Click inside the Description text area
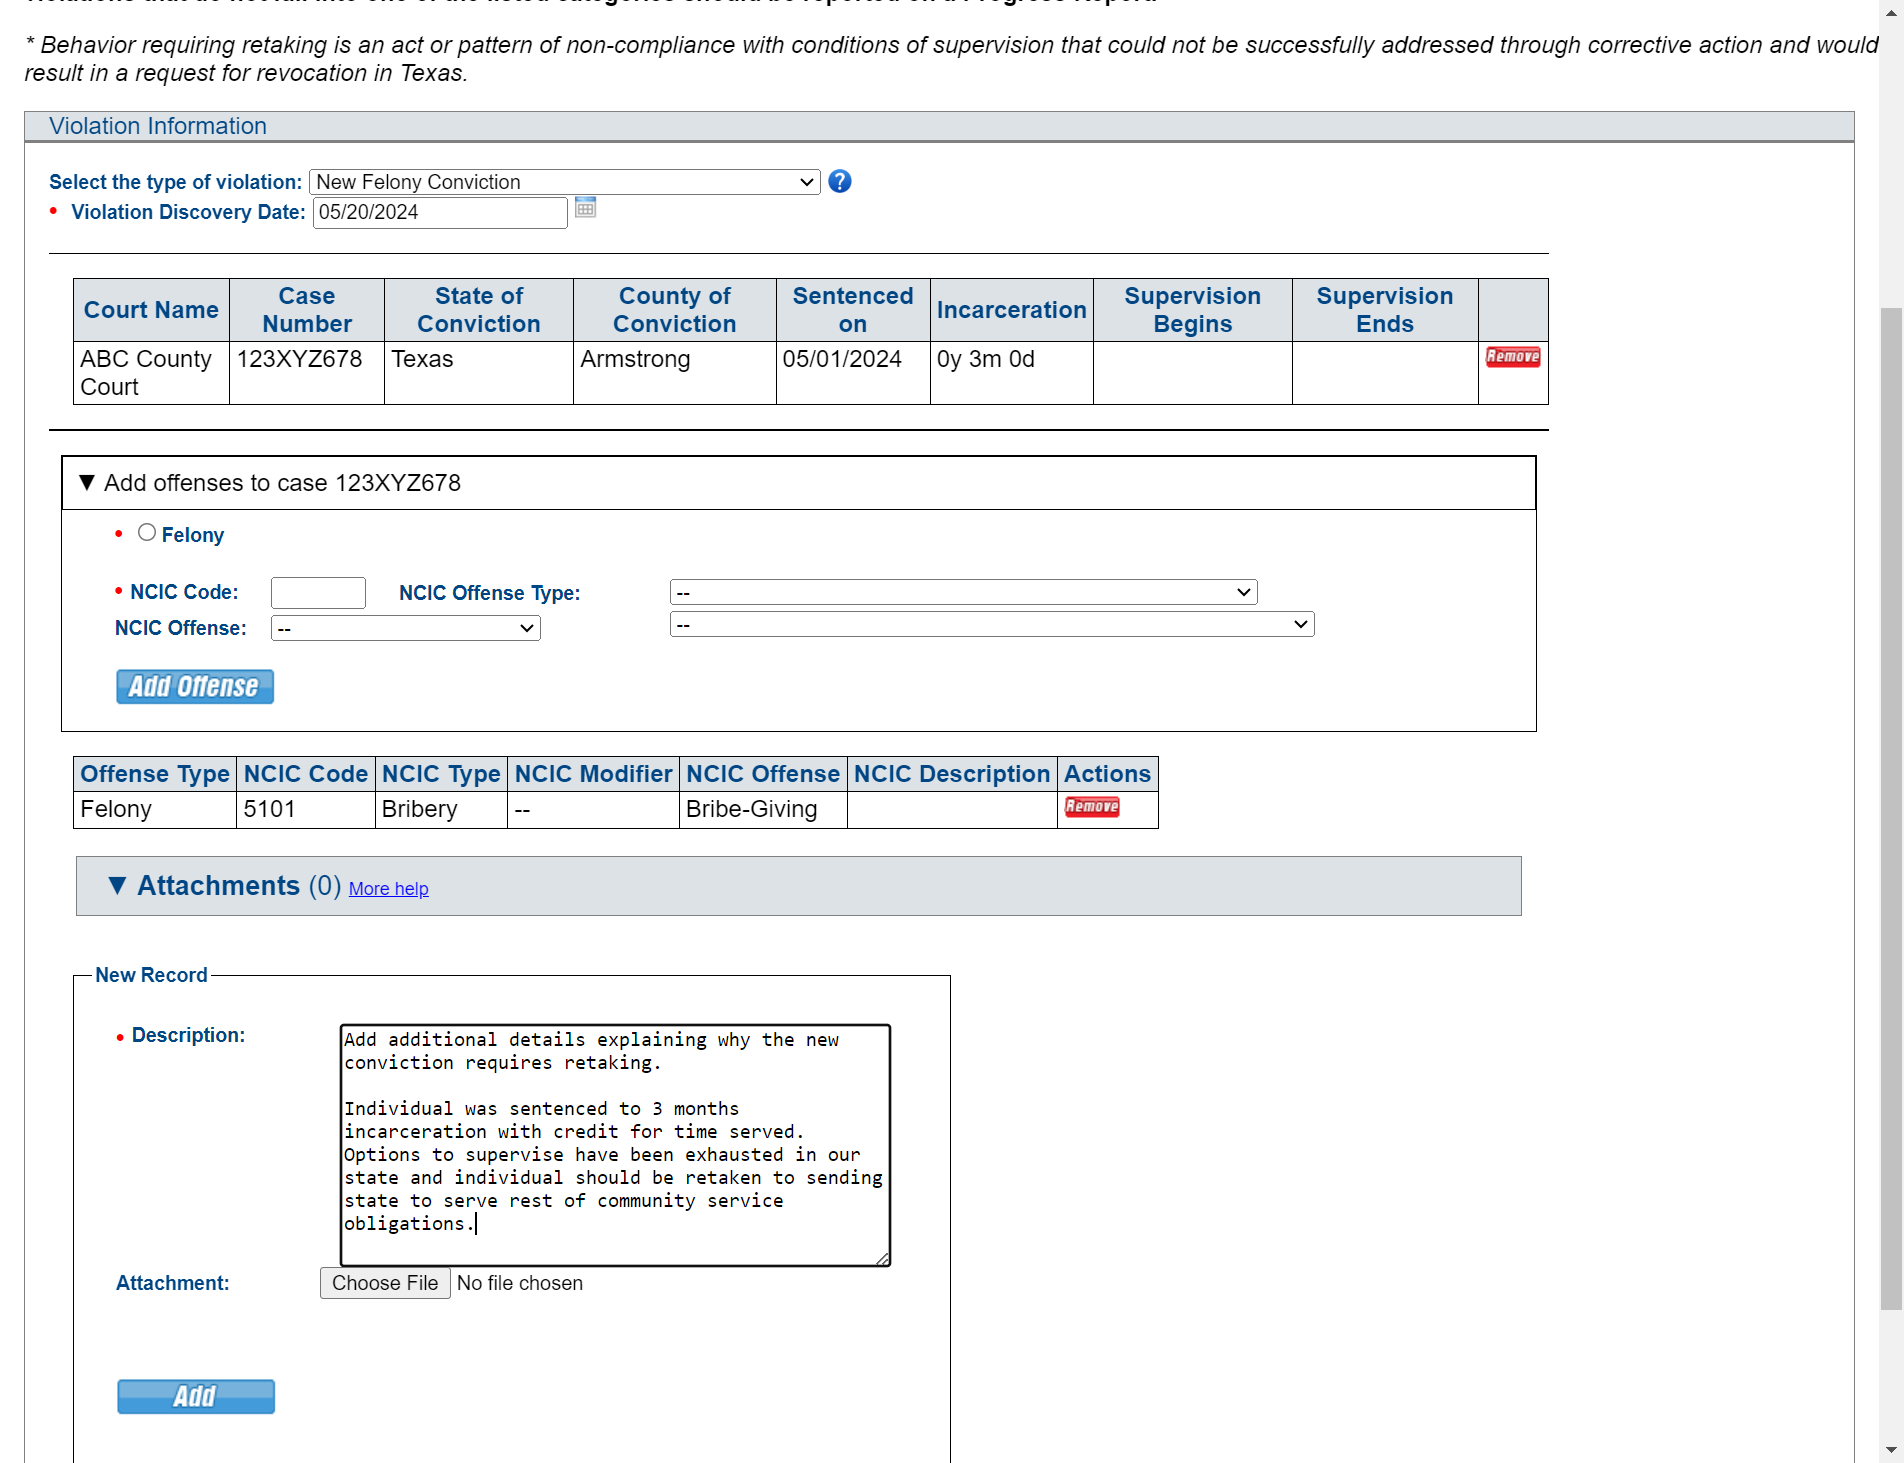 pos(615,1145)
